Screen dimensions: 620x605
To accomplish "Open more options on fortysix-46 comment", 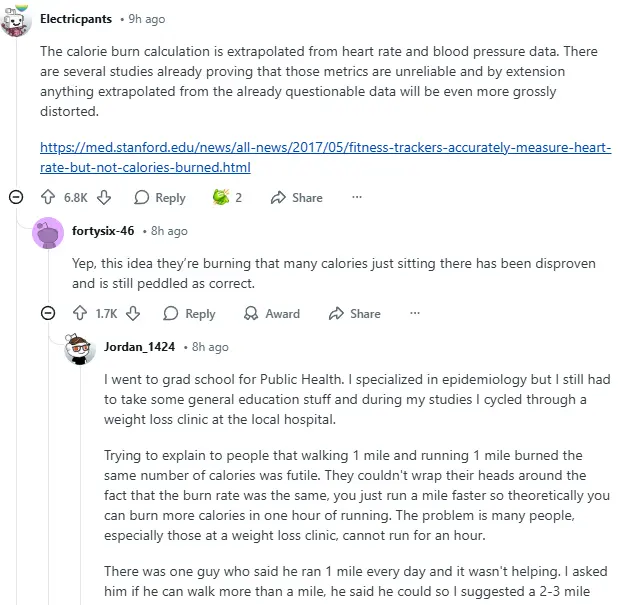I will tap(415, 314).
